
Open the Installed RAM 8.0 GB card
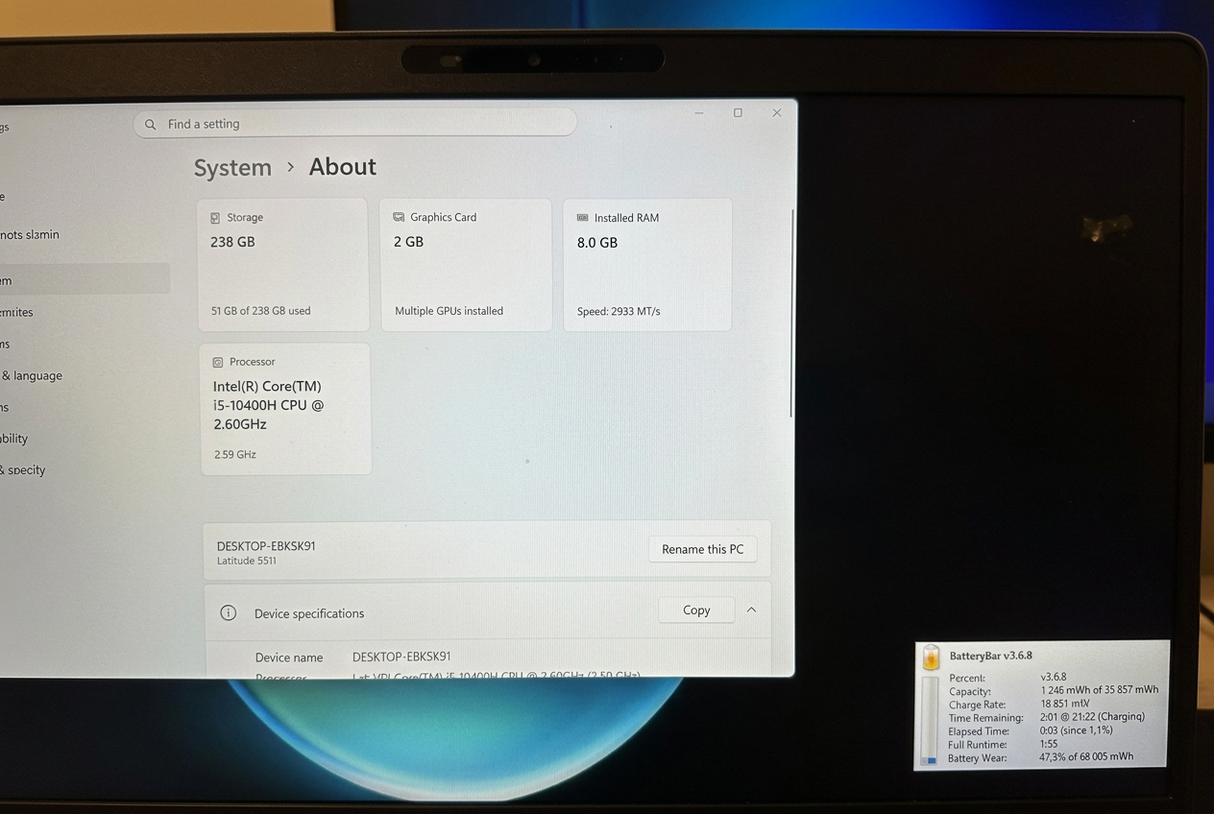click(648, 264)
